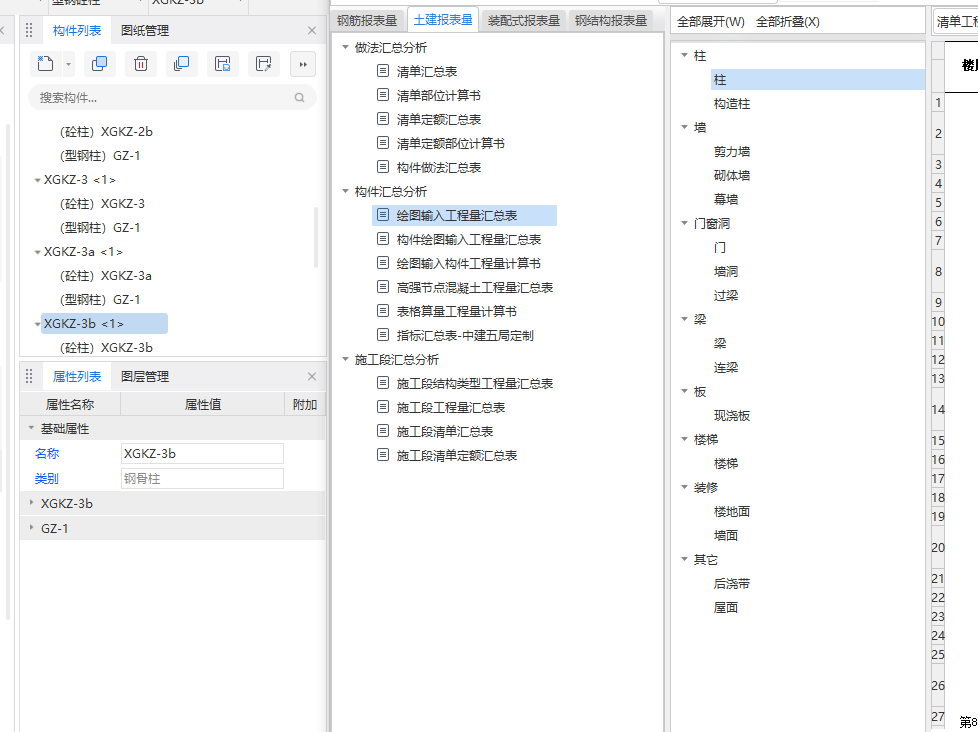Click the delete component trash icon
978x732 pixels.
coord(141,64)
